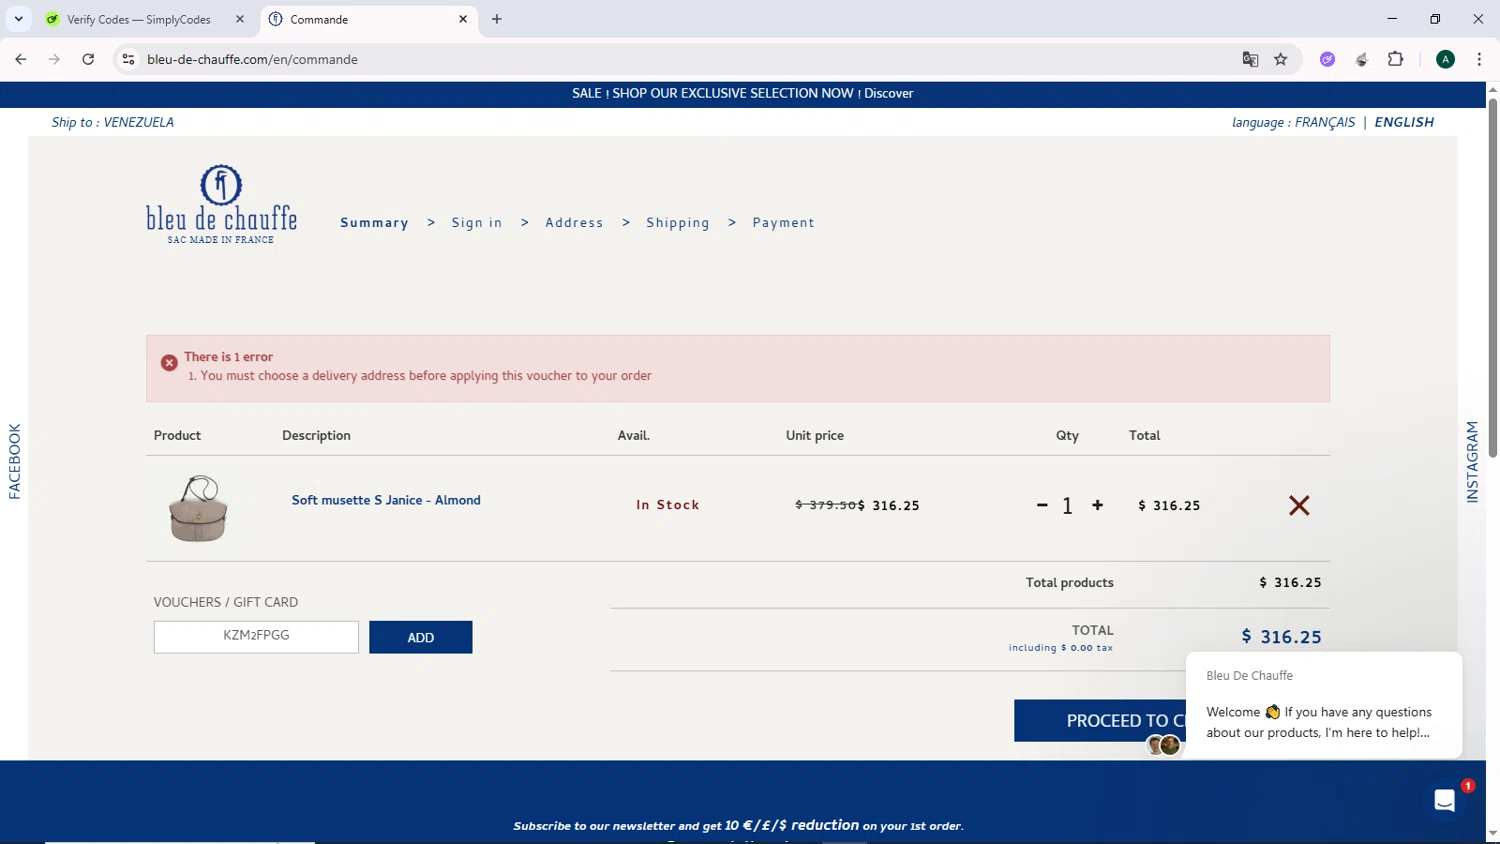Click the chat agents avatar
This screenshot has height=844, width=1500.
[x=1164, y=745]
